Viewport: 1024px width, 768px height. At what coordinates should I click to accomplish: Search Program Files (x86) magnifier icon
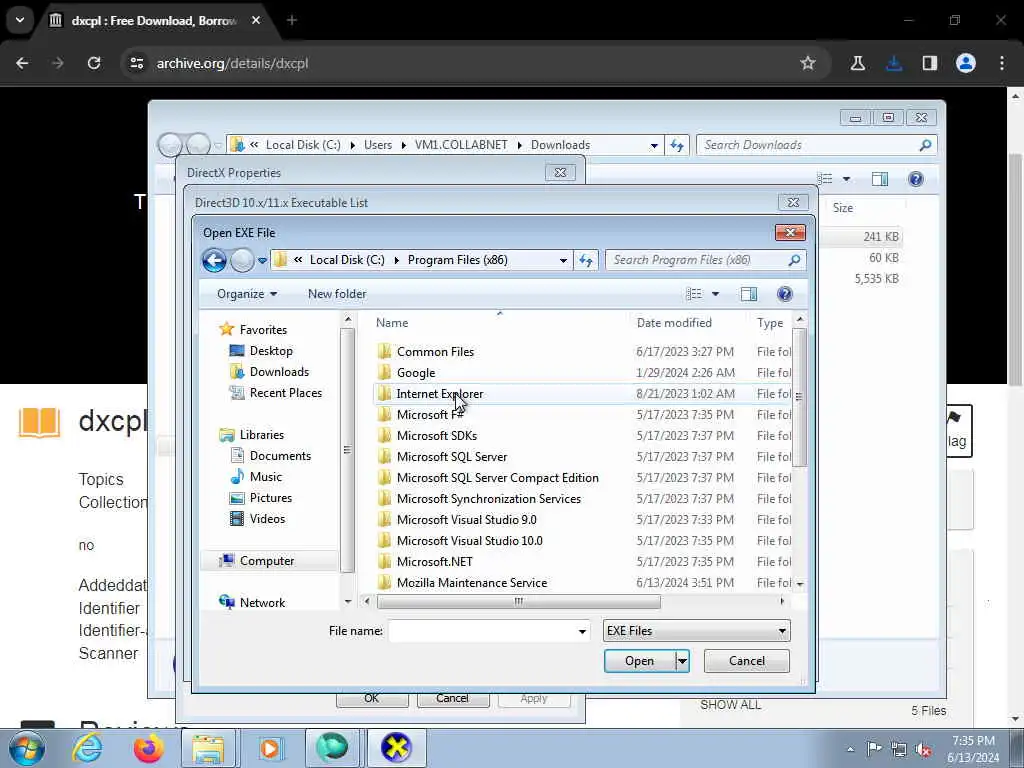point(794,260)
